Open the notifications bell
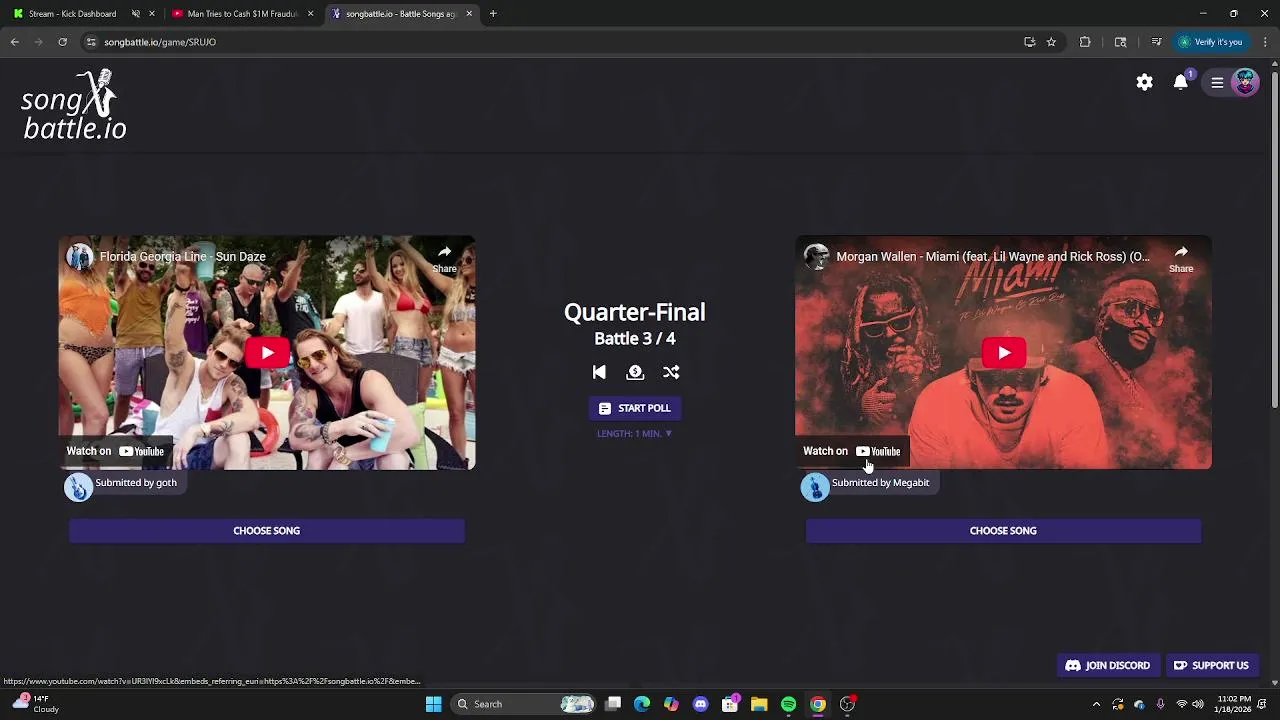This screenshot has height=720, width=1280. pos(1181,82)
